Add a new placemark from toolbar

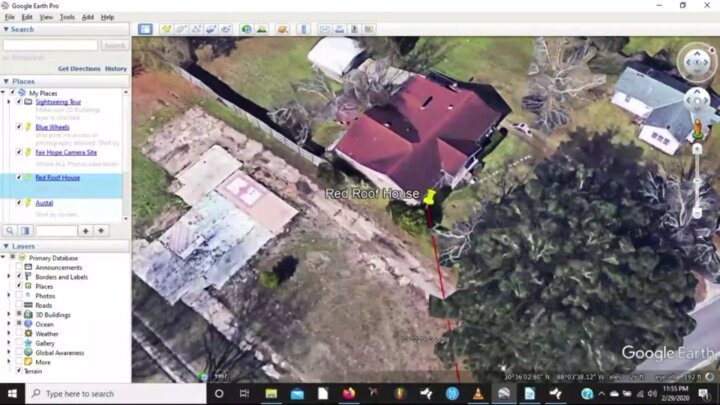(166, 29)
